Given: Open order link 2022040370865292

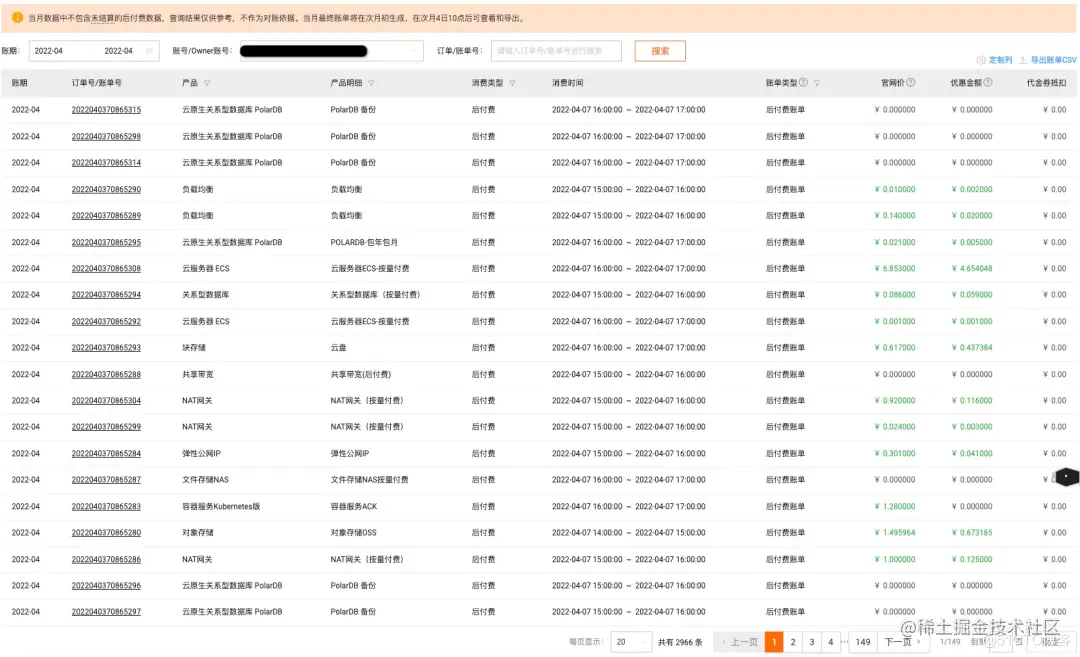Looking at the screenshot, I should [106, 322].
